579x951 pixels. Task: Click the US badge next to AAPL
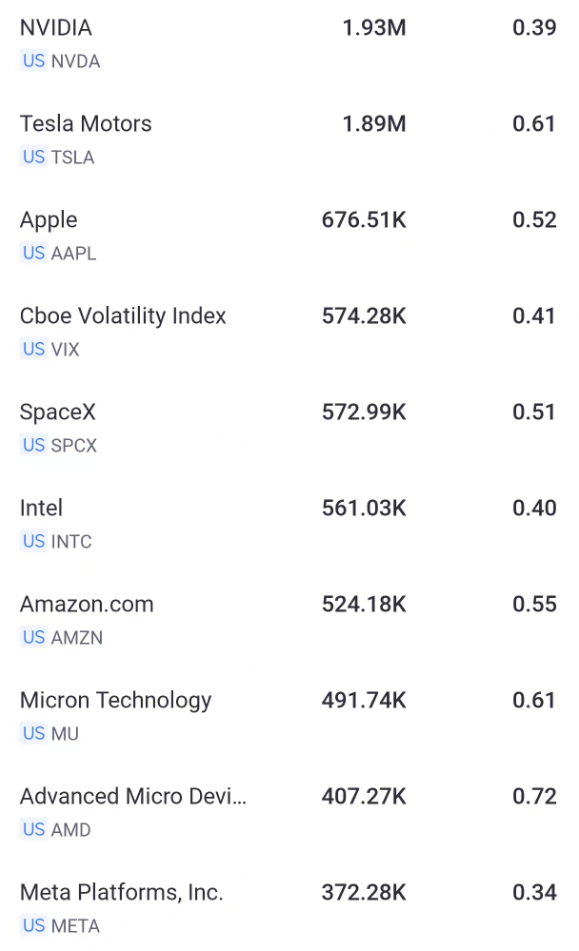click(x=34, y=253)
